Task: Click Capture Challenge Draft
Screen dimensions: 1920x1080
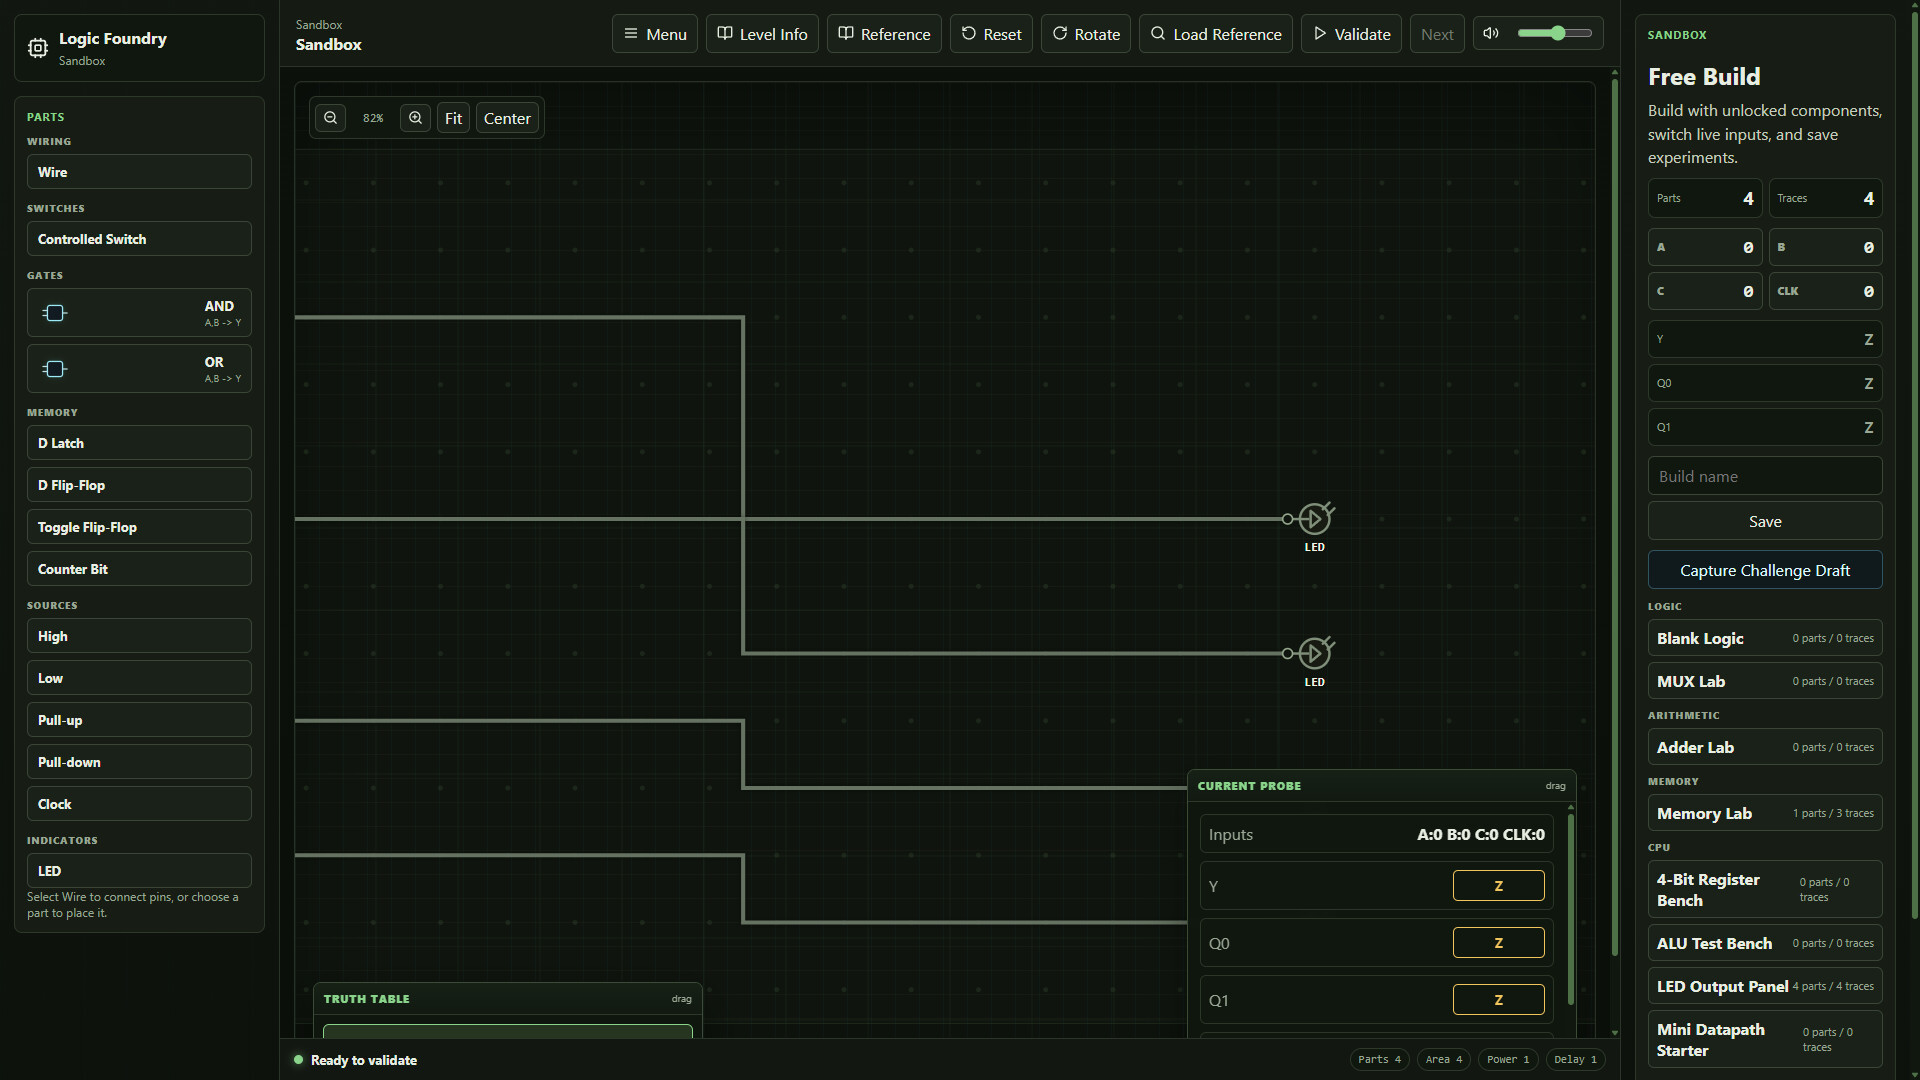Action: coord(1765,570)
